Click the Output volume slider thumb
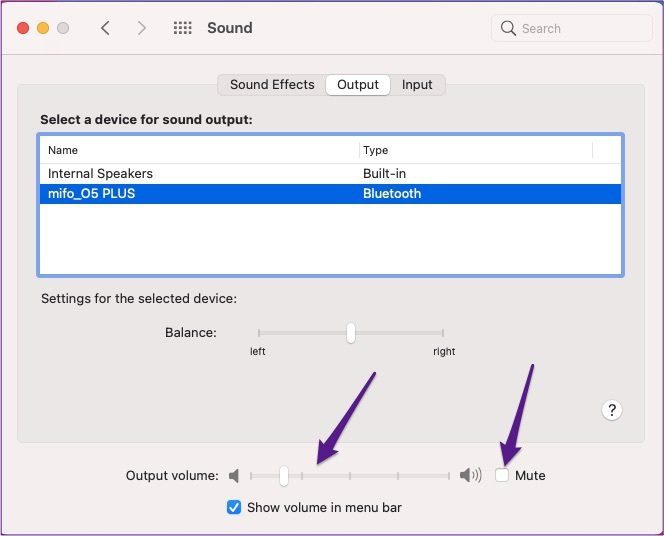664x536 pixels. click(284, 475)
